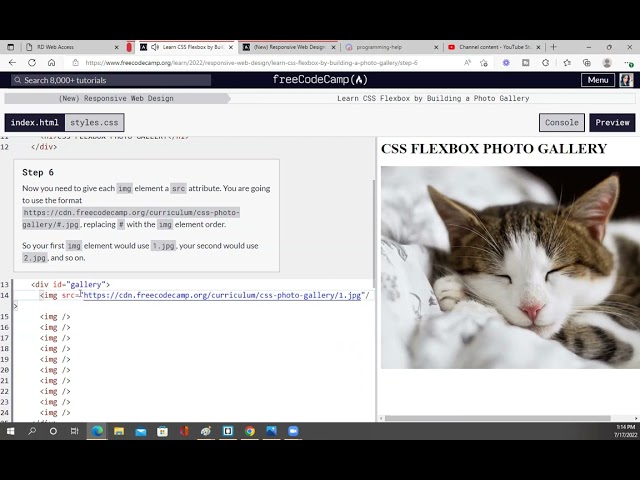The width and height of the screenshot is (640, 480).
Task: Open the Mail app on the taskbar
Action: click(x=141, y=431)
